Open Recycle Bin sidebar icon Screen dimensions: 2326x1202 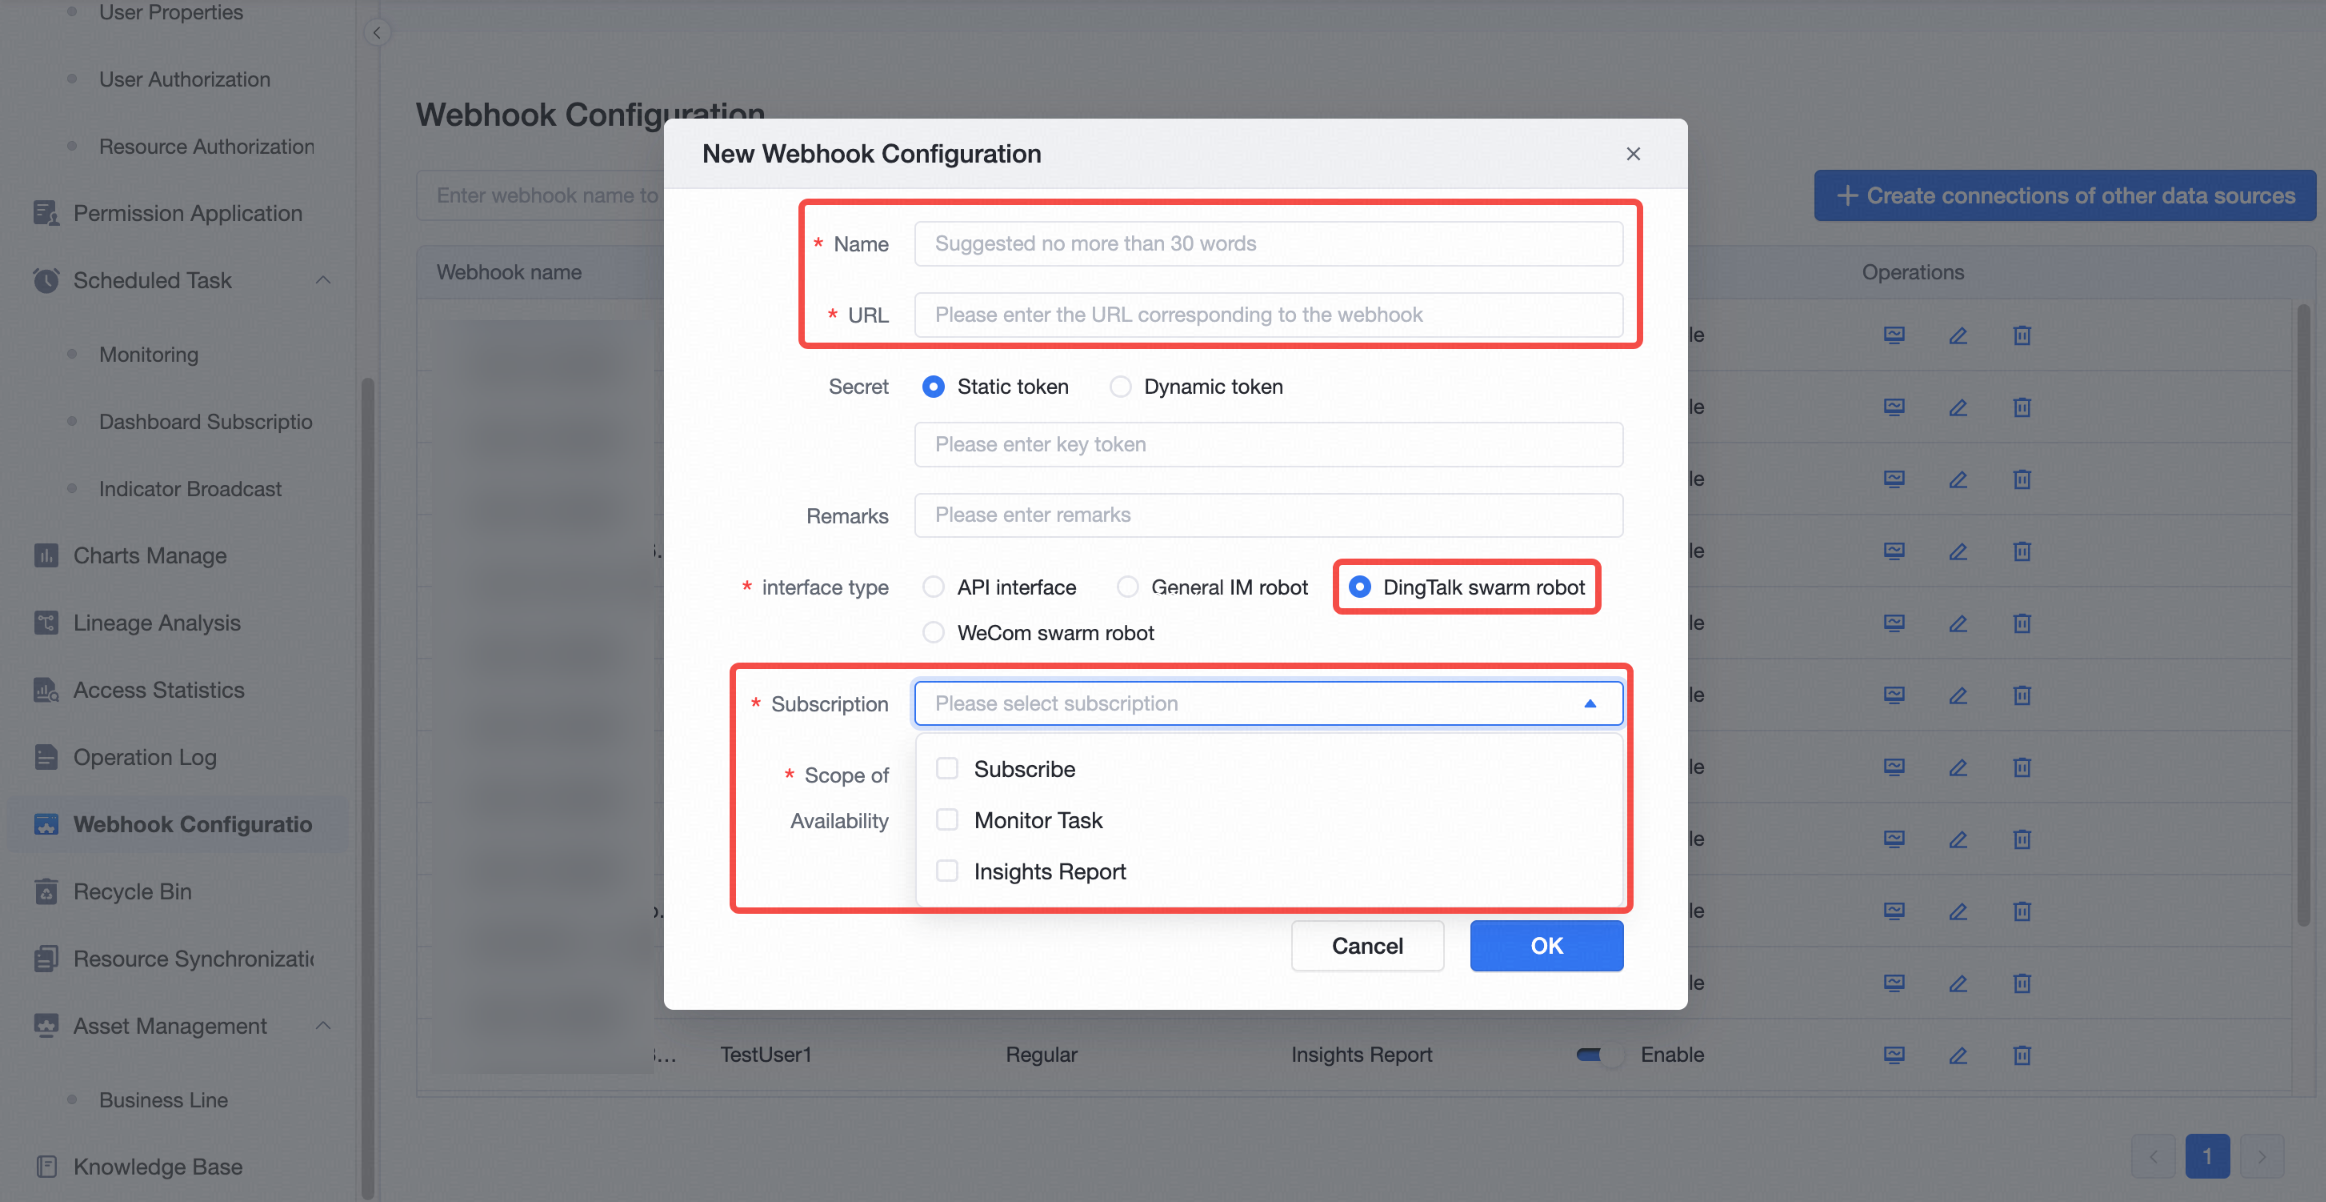[x=46, y=891]
